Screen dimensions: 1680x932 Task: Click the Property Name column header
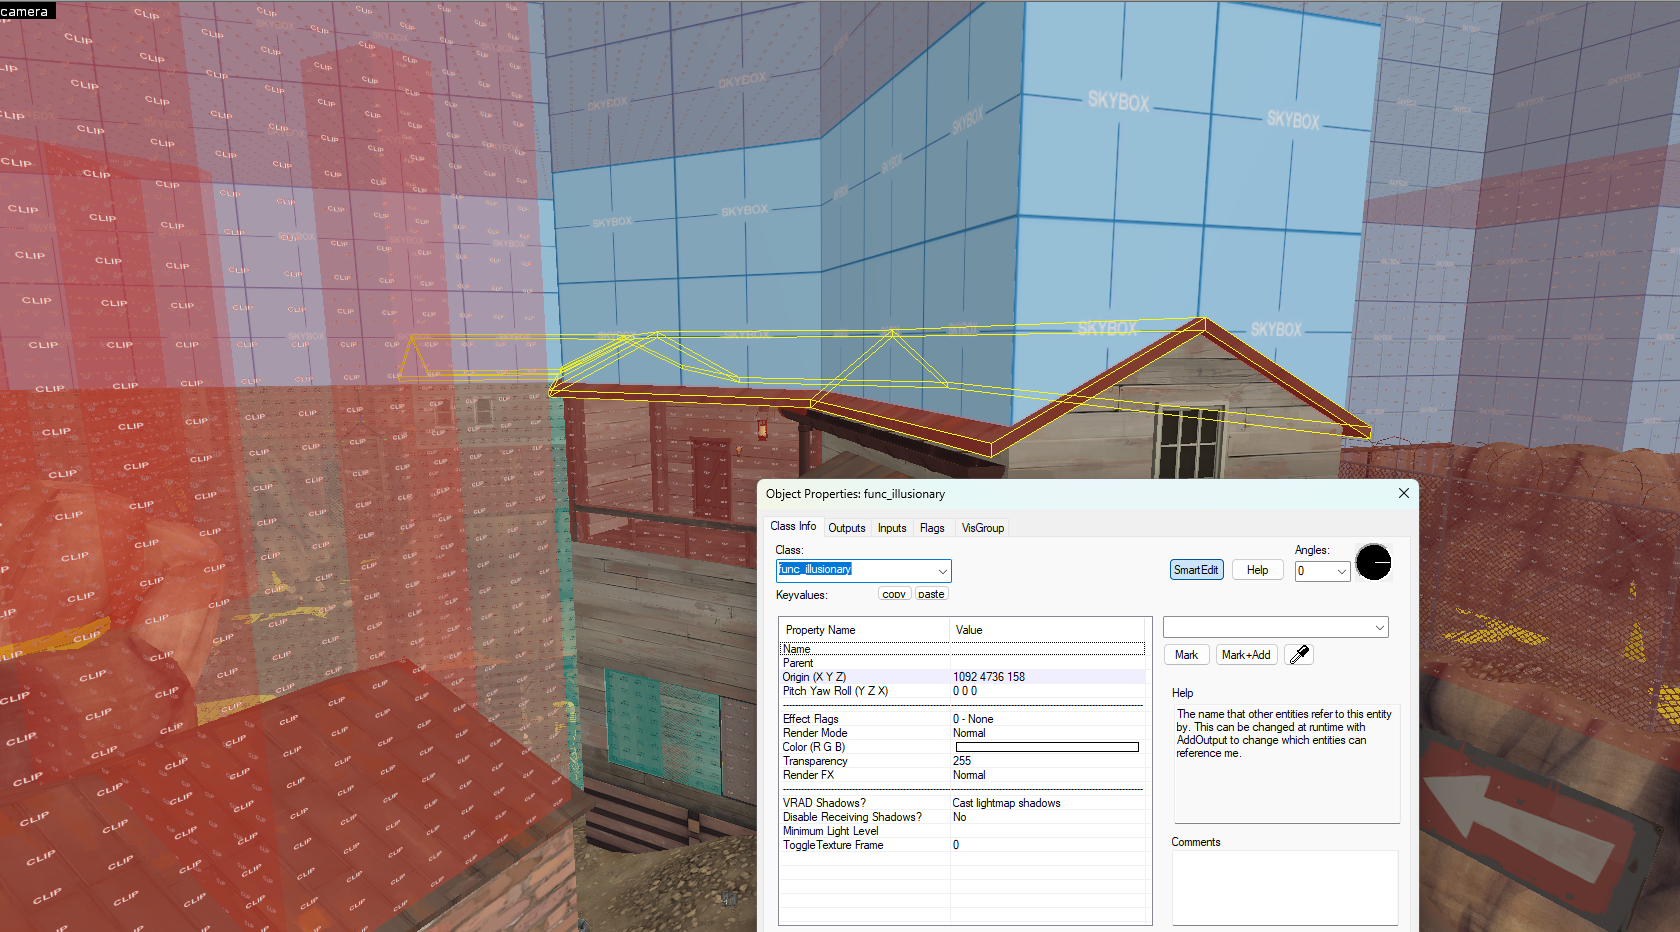point(864,630)
